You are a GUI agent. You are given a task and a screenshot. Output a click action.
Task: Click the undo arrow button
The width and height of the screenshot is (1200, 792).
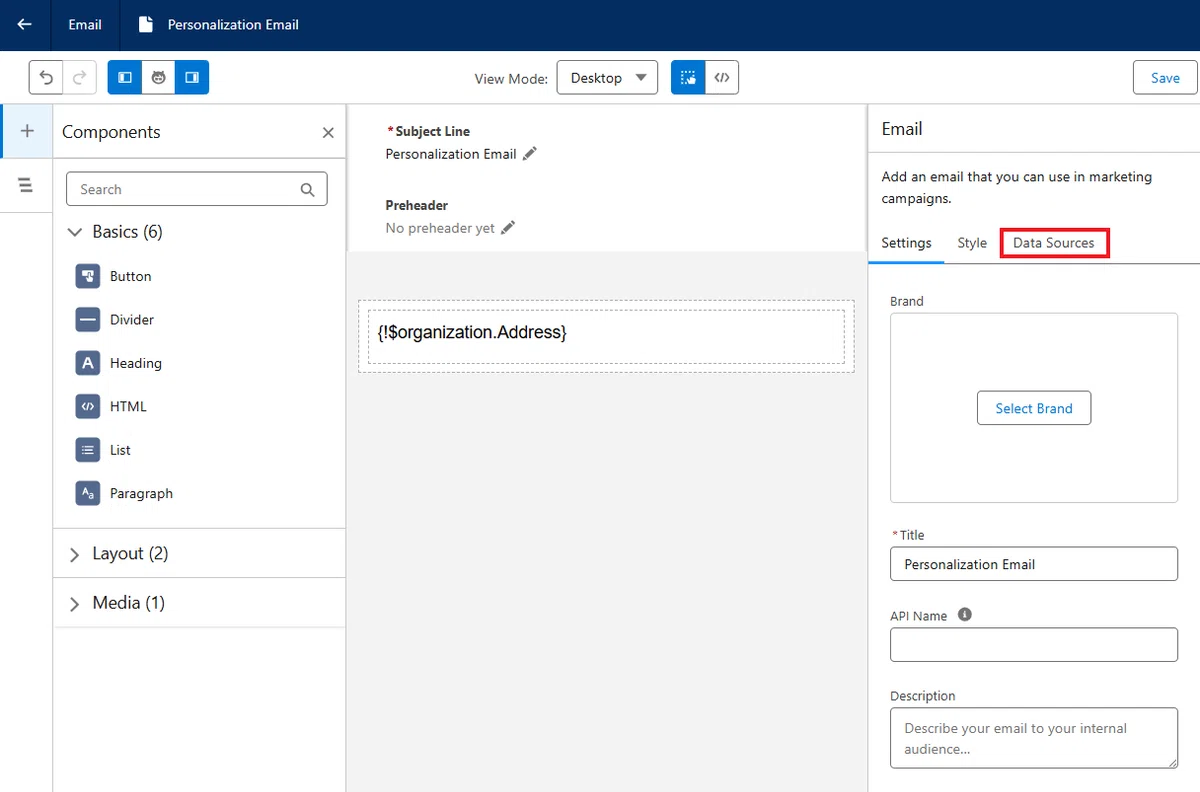pyautogui.click(x=46, y=77)
